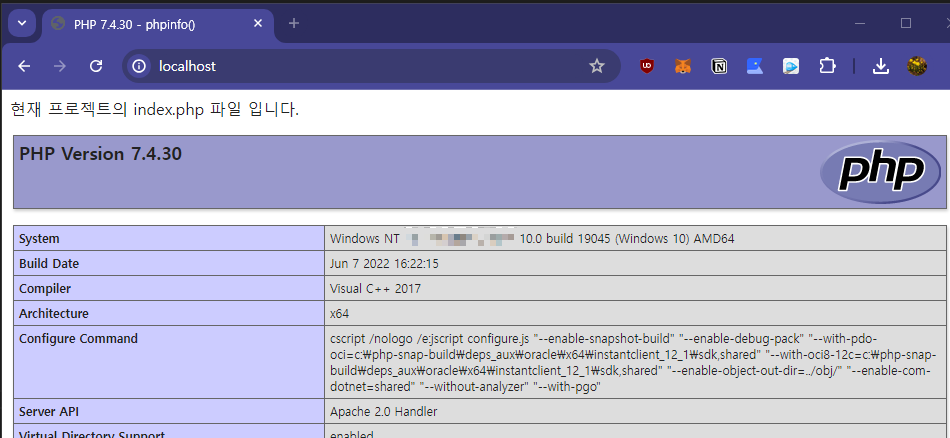This screenshot has height=438, width=950.
Task: Select the PHP Version 7.4.30 heading
Action: click(x=101, y=154)
